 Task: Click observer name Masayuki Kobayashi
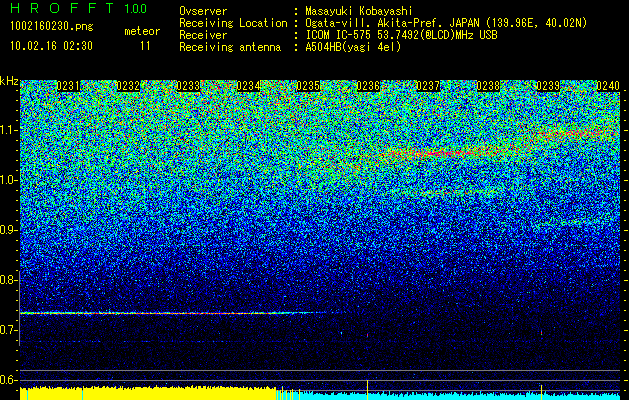[359, 11]
